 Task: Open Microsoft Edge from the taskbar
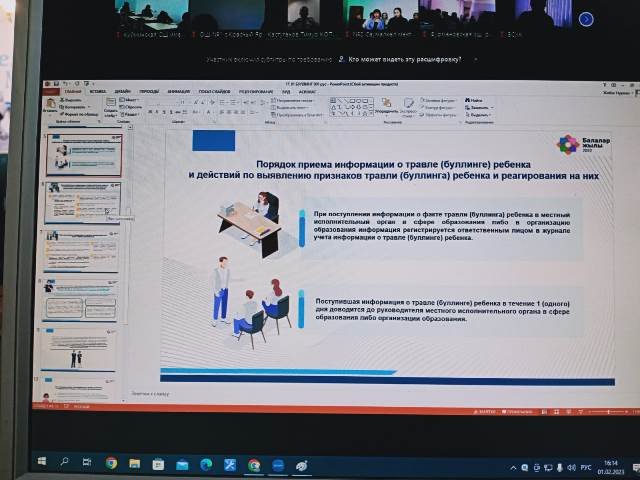[206, 464]
